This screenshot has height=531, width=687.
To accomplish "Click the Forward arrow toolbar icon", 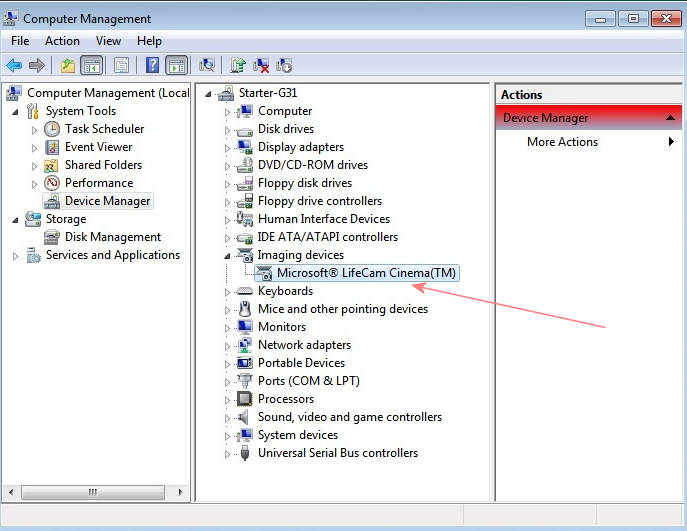I will coord(37,66).
